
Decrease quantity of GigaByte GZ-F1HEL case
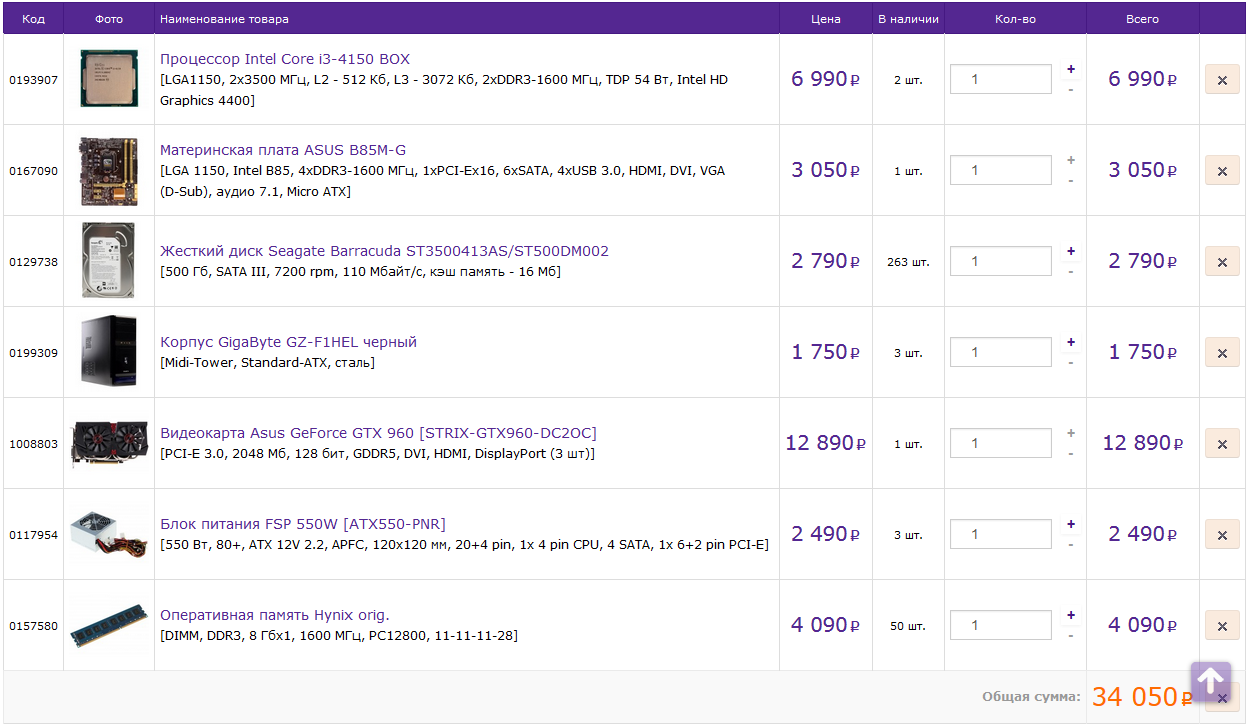(x=1071, y=363)
